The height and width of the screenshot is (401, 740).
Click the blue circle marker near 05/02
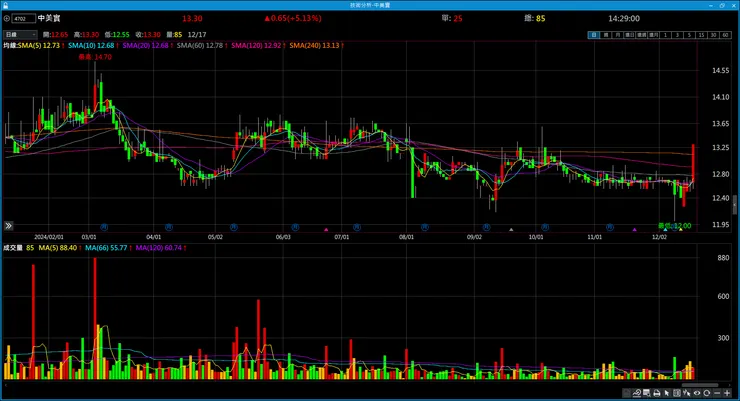point(234,227)
